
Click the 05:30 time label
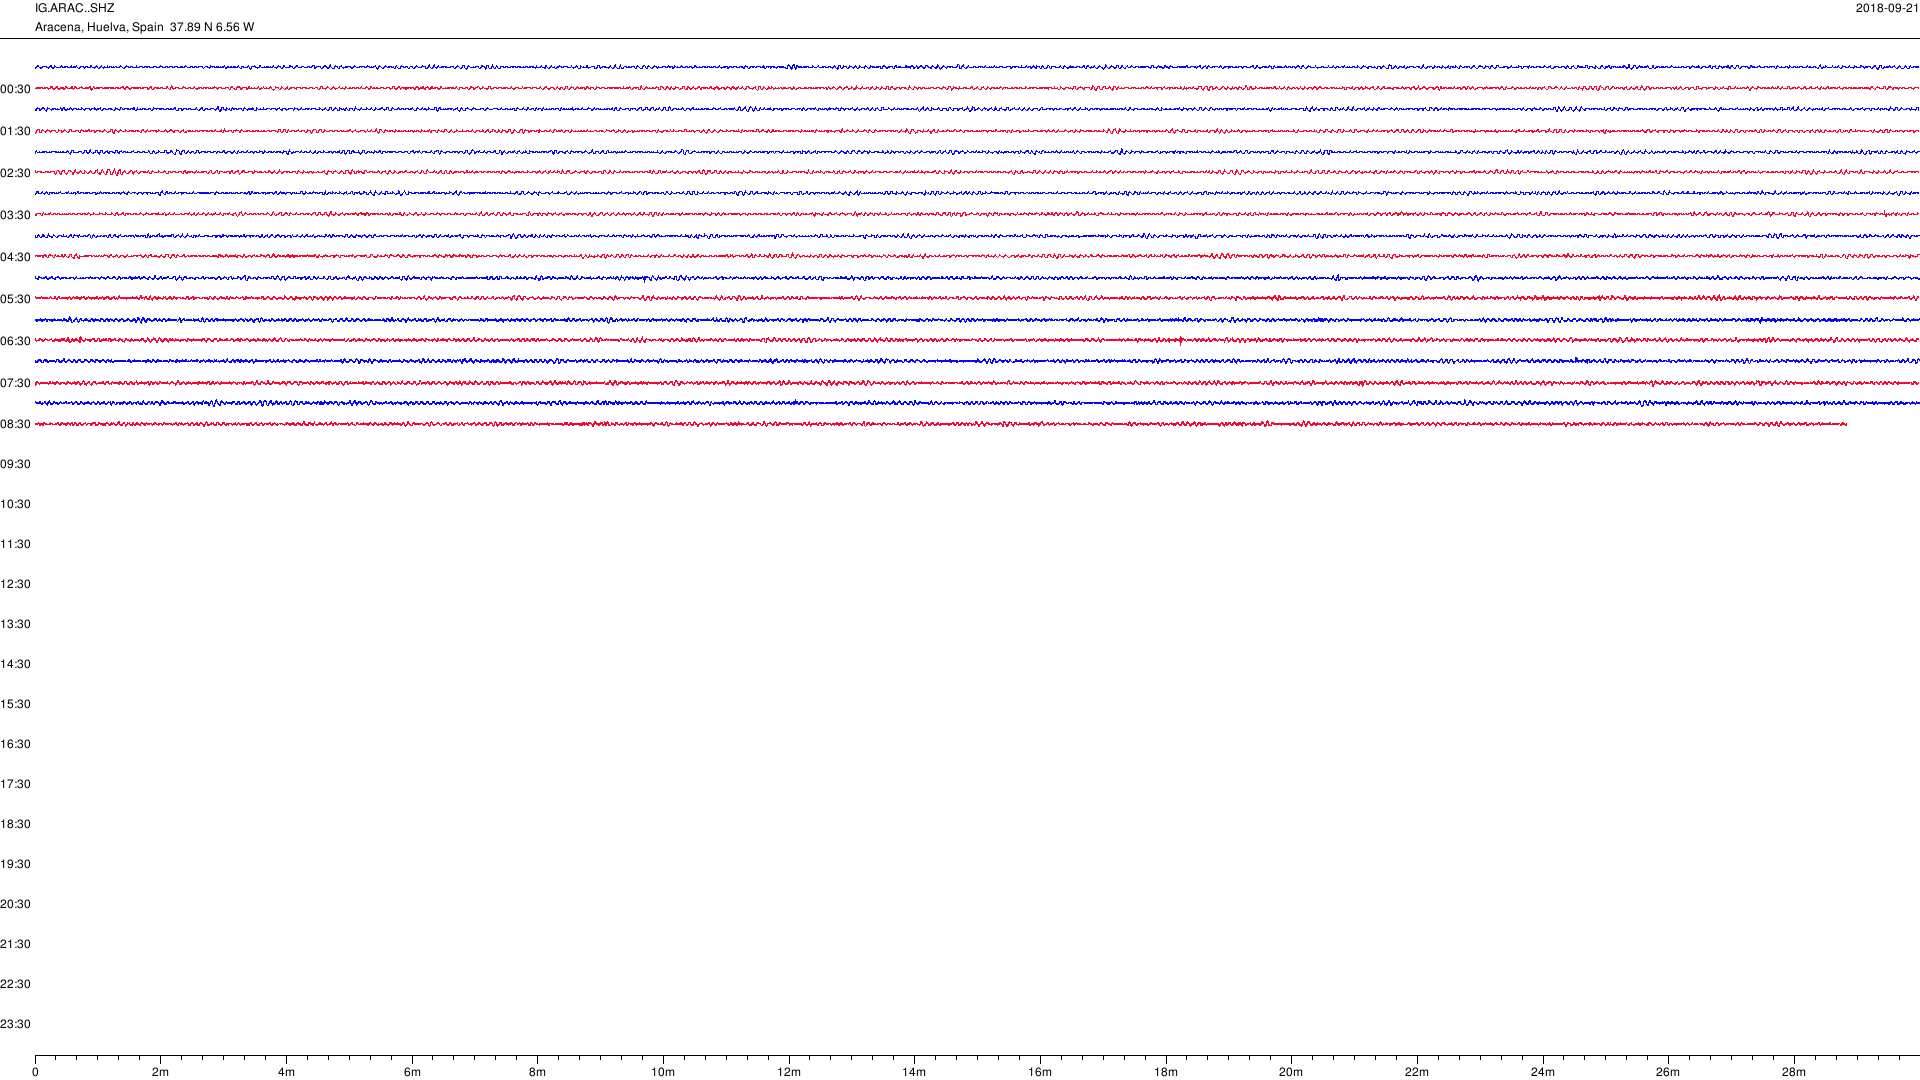click(x=15, y=299)
